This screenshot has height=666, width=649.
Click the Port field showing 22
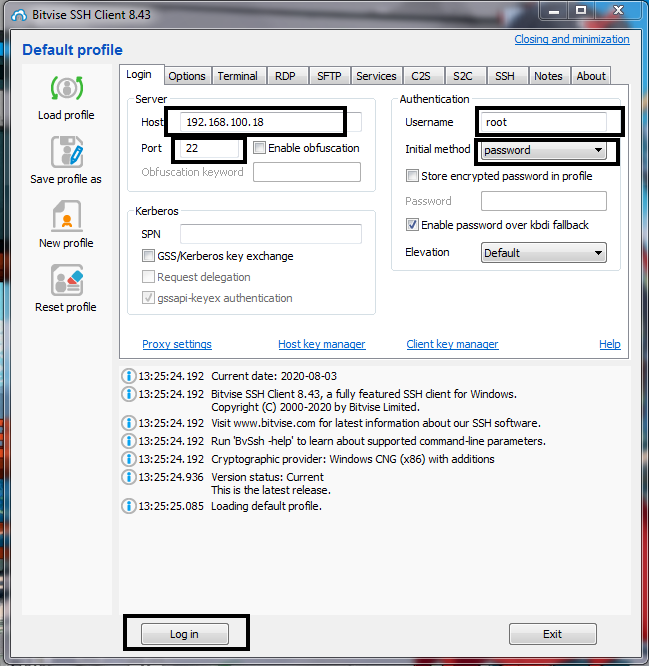pyautogui.click(x=212, y=148)
